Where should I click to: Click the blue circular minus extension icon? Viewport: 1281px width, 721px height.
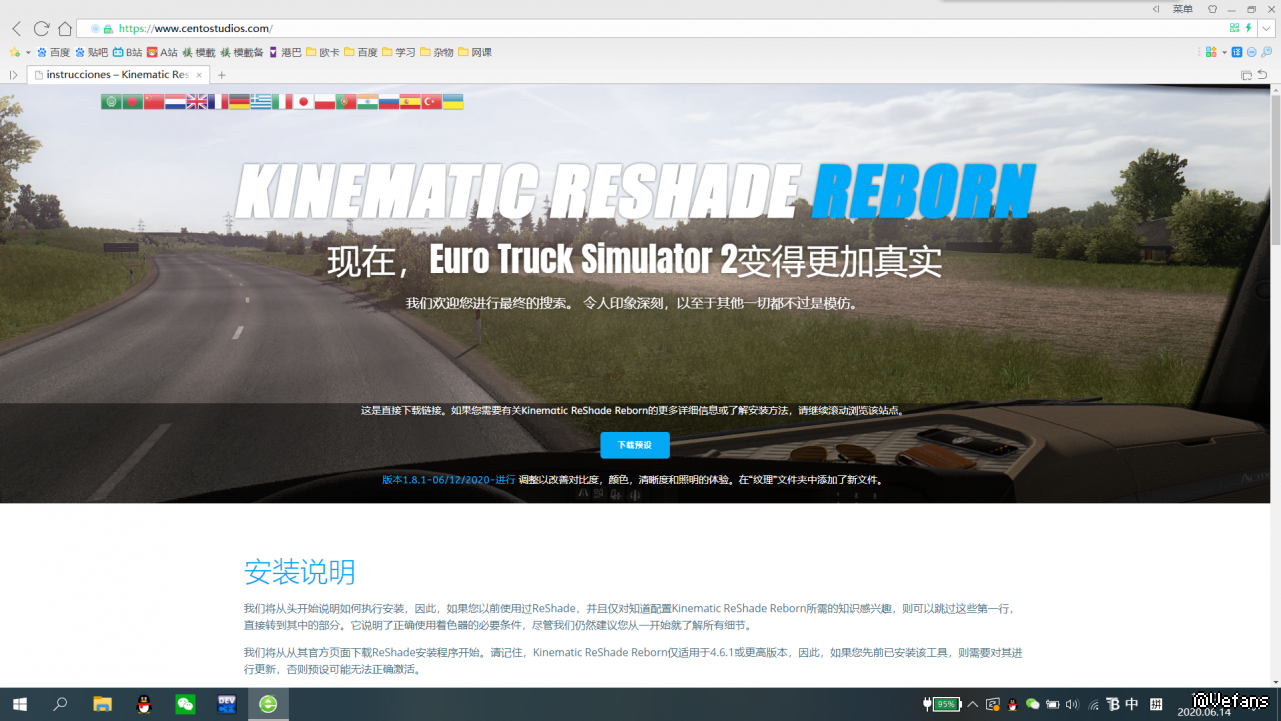tap(1251, 52)
